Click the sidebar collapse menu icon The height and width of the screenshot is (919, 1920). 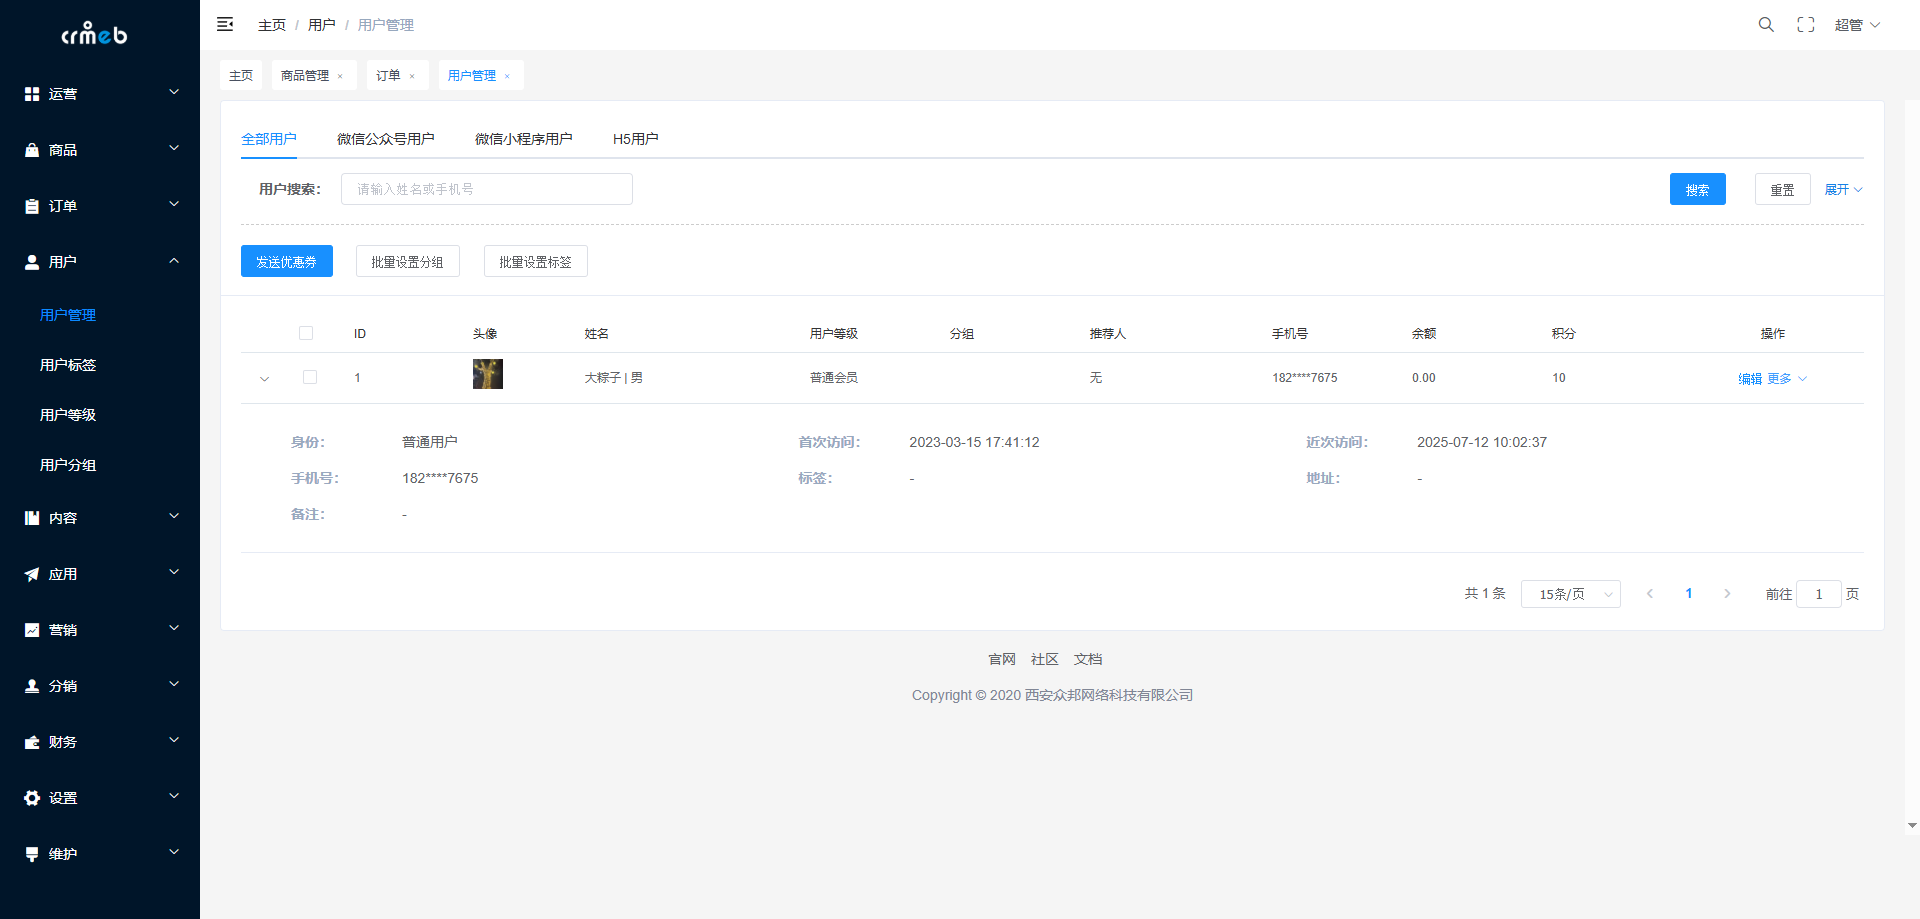pyautogui.click(x=225, y=24)
